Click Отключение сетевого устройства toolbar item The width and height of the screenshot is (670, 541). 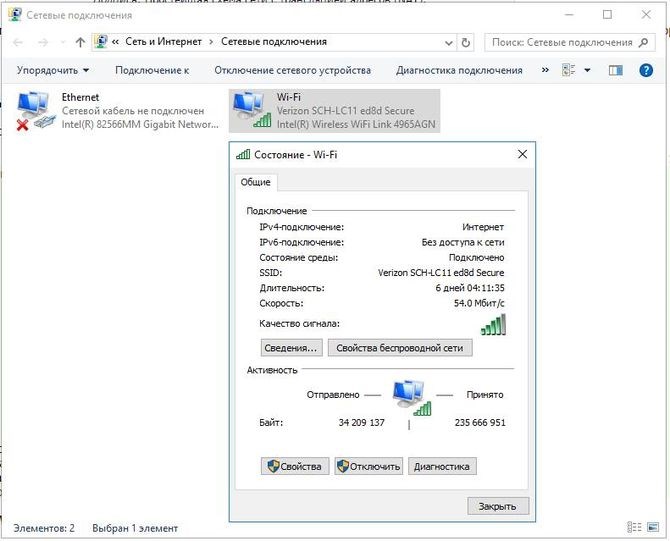coord(293,70)
